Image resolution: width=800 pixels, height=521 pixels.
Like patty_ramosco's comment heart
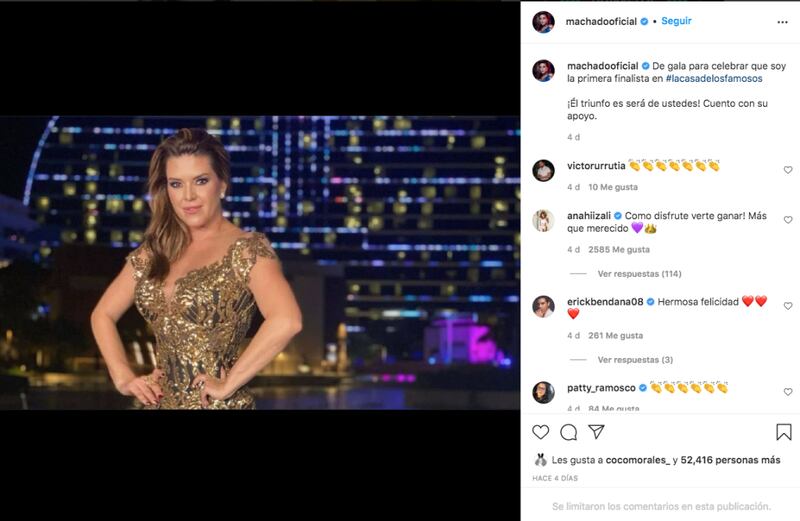[788, 392]
